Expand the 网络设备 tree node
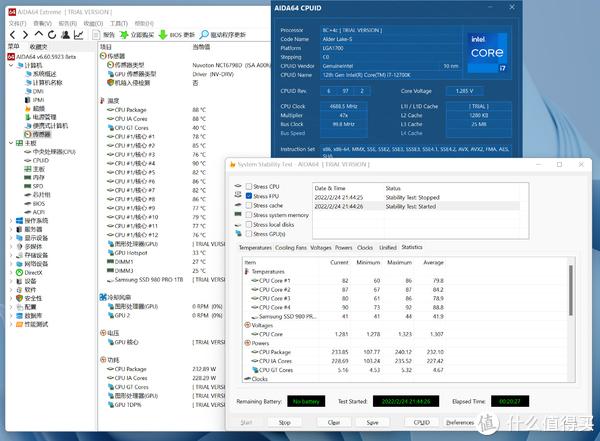600x441 pixels. (11, 264)
